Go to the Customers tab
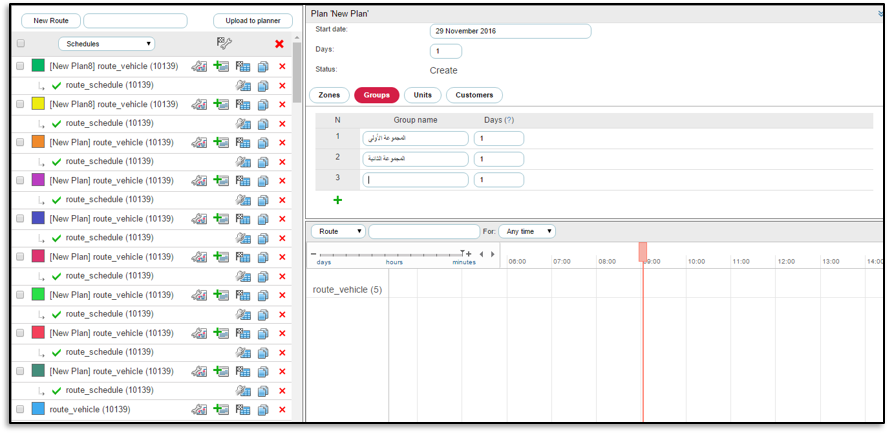888x433 pixels. [x=474, y=95]
